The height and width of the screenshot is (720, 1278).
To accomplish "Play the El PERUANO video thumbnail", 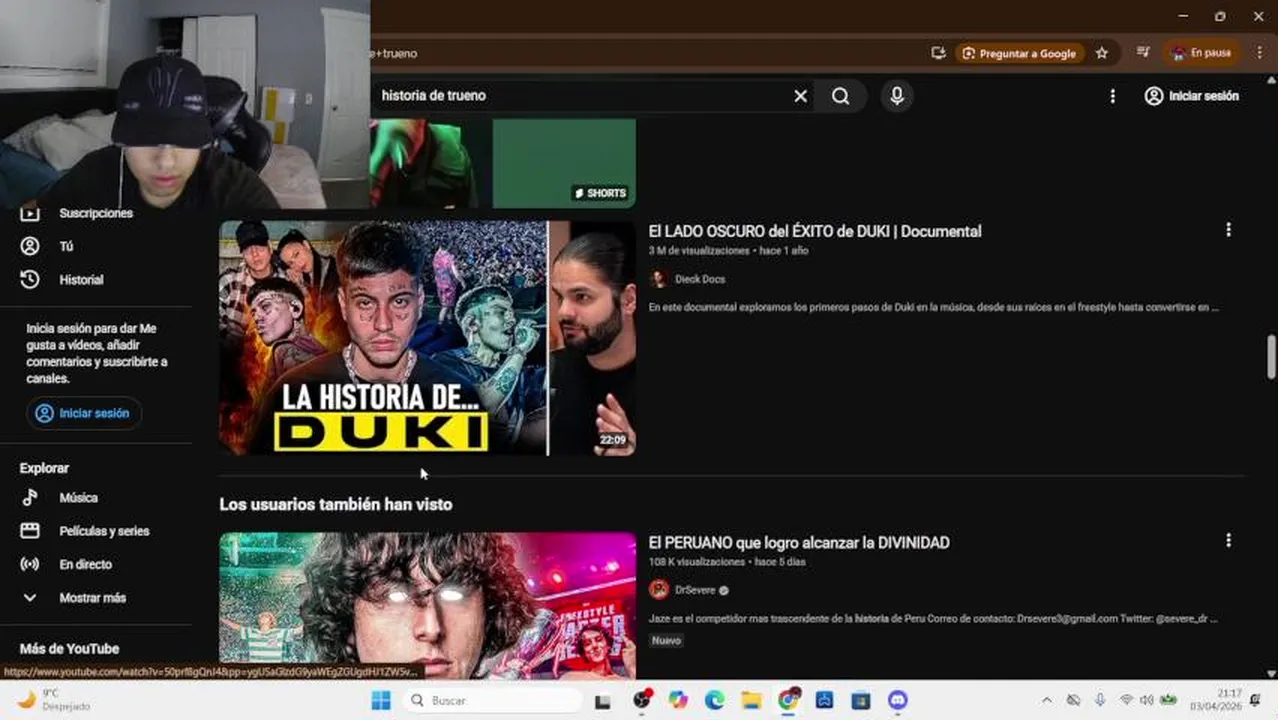I will coord(427,606).
